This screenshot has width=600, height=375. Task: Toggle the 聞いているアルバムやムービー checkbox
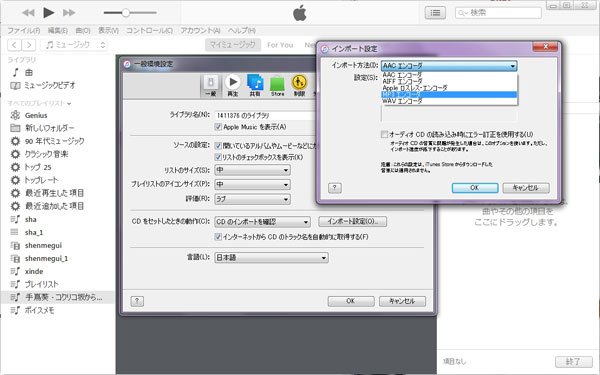click(218, 145)
